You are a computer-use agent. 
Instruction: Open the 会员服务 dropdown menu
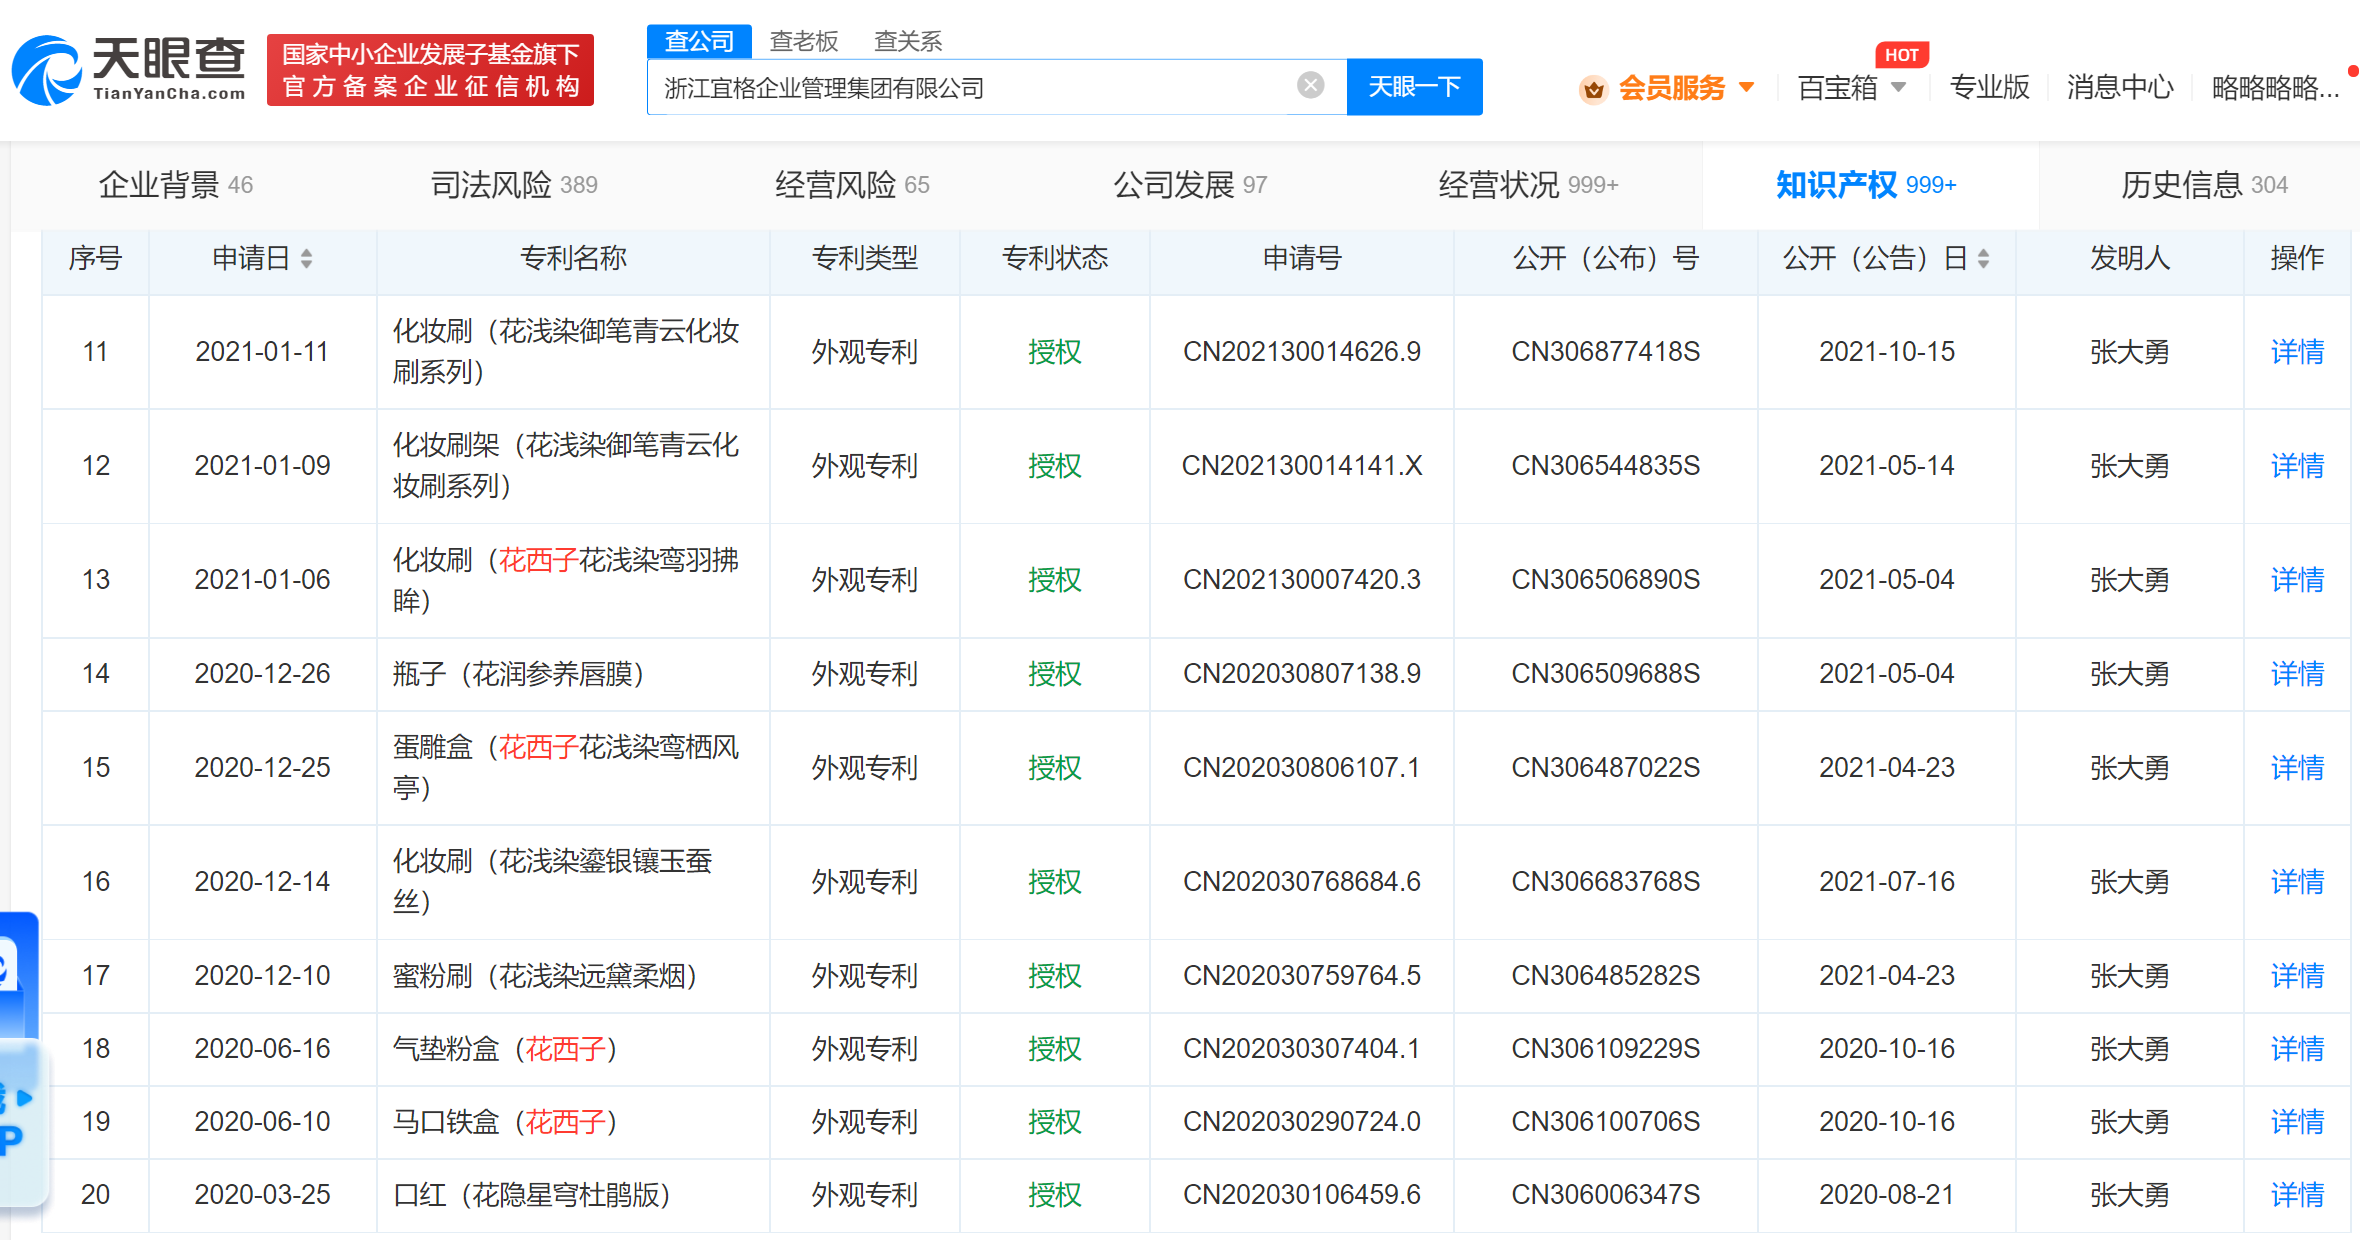[1686, 88]
